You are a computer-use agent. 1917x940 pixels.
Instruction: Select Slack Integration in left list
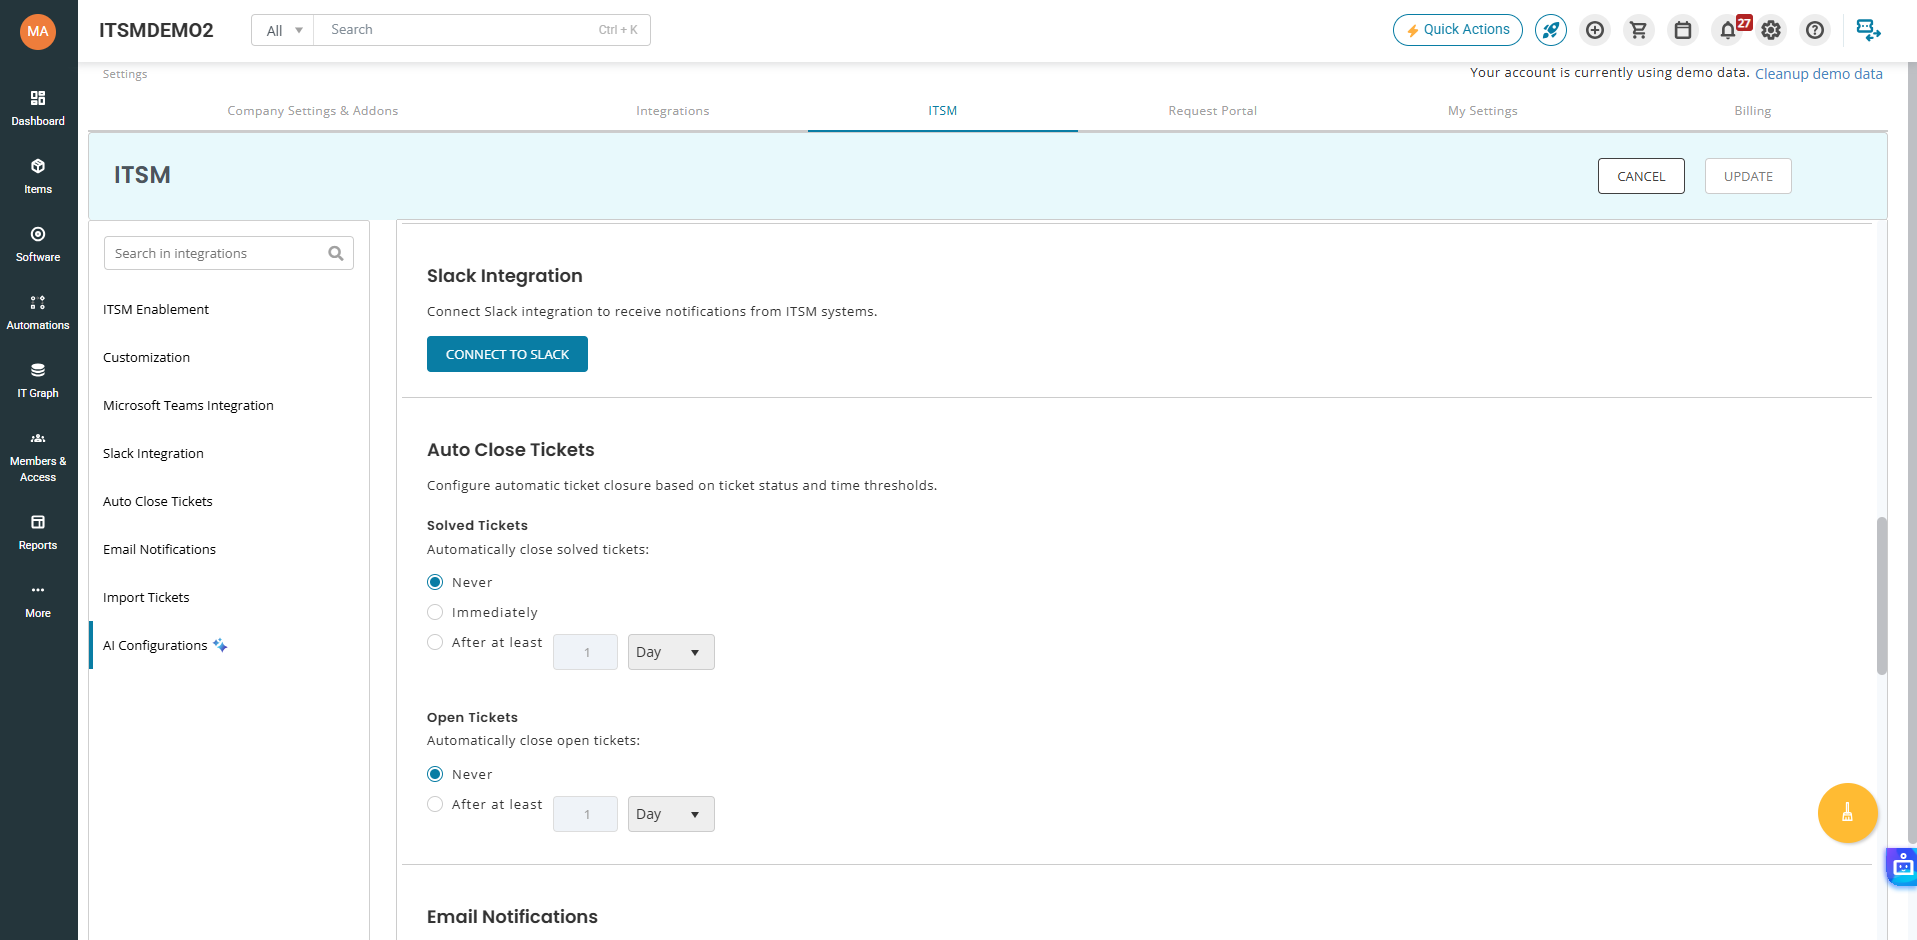point(153,454)
